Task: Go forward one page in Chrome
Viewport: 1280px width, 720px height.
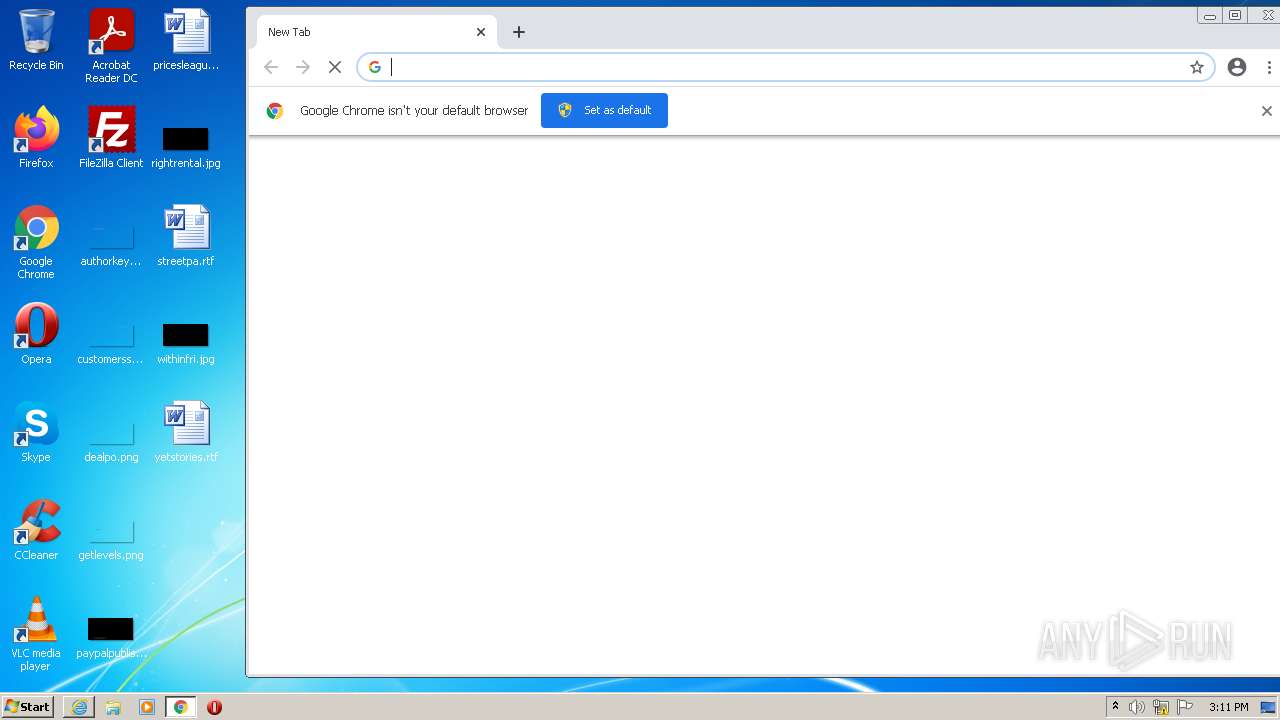Action: pyautogui.click(x=303, y=67)
